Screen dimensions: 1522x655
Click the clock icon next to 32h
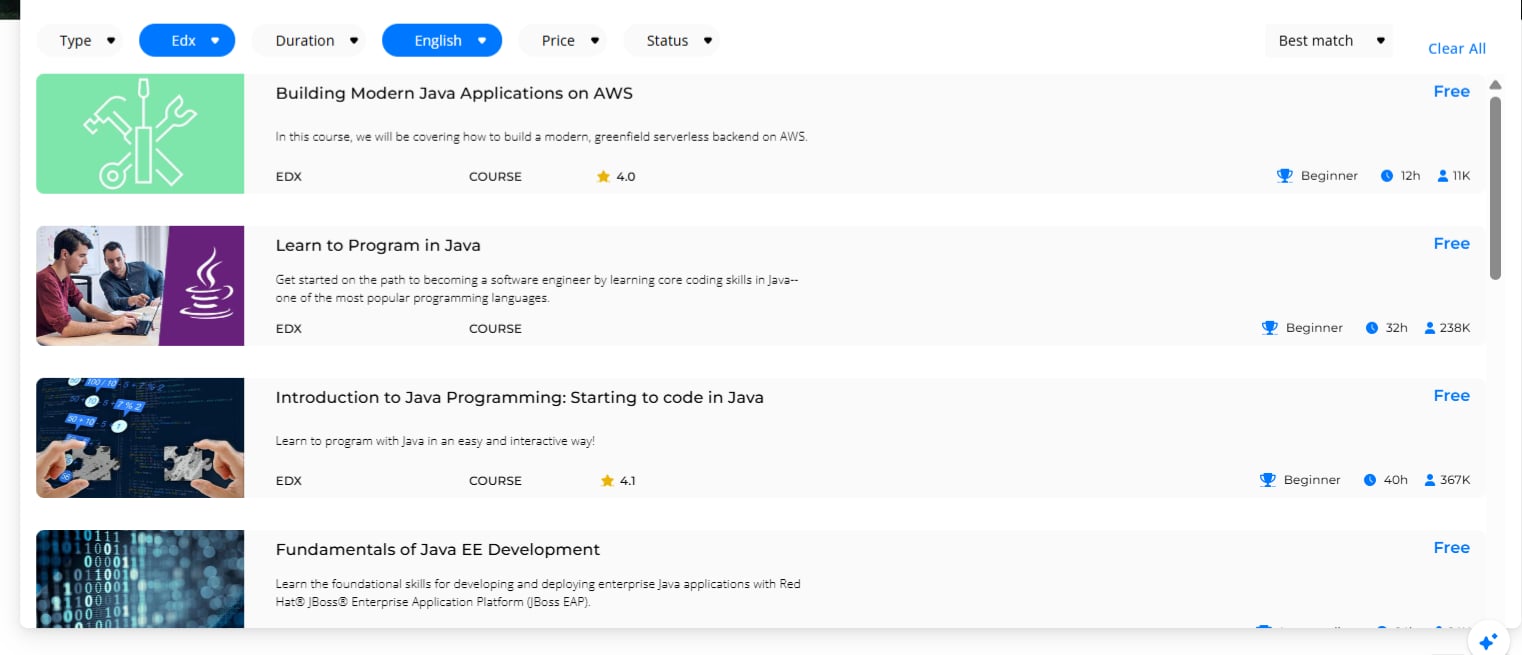coord(1372,328)
